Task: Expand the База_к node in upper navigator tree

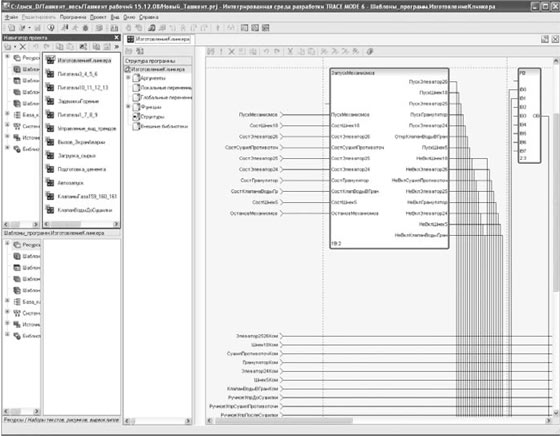Action: (7, 114)
